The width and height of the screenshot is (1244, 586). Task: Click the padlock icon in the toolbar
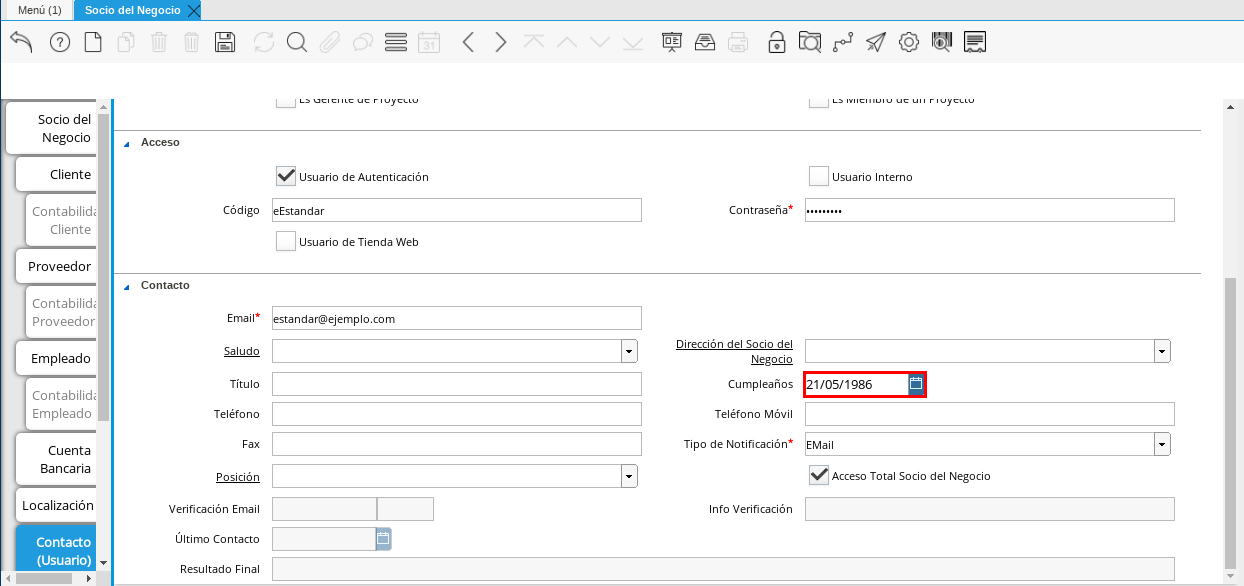coord(776,42)
